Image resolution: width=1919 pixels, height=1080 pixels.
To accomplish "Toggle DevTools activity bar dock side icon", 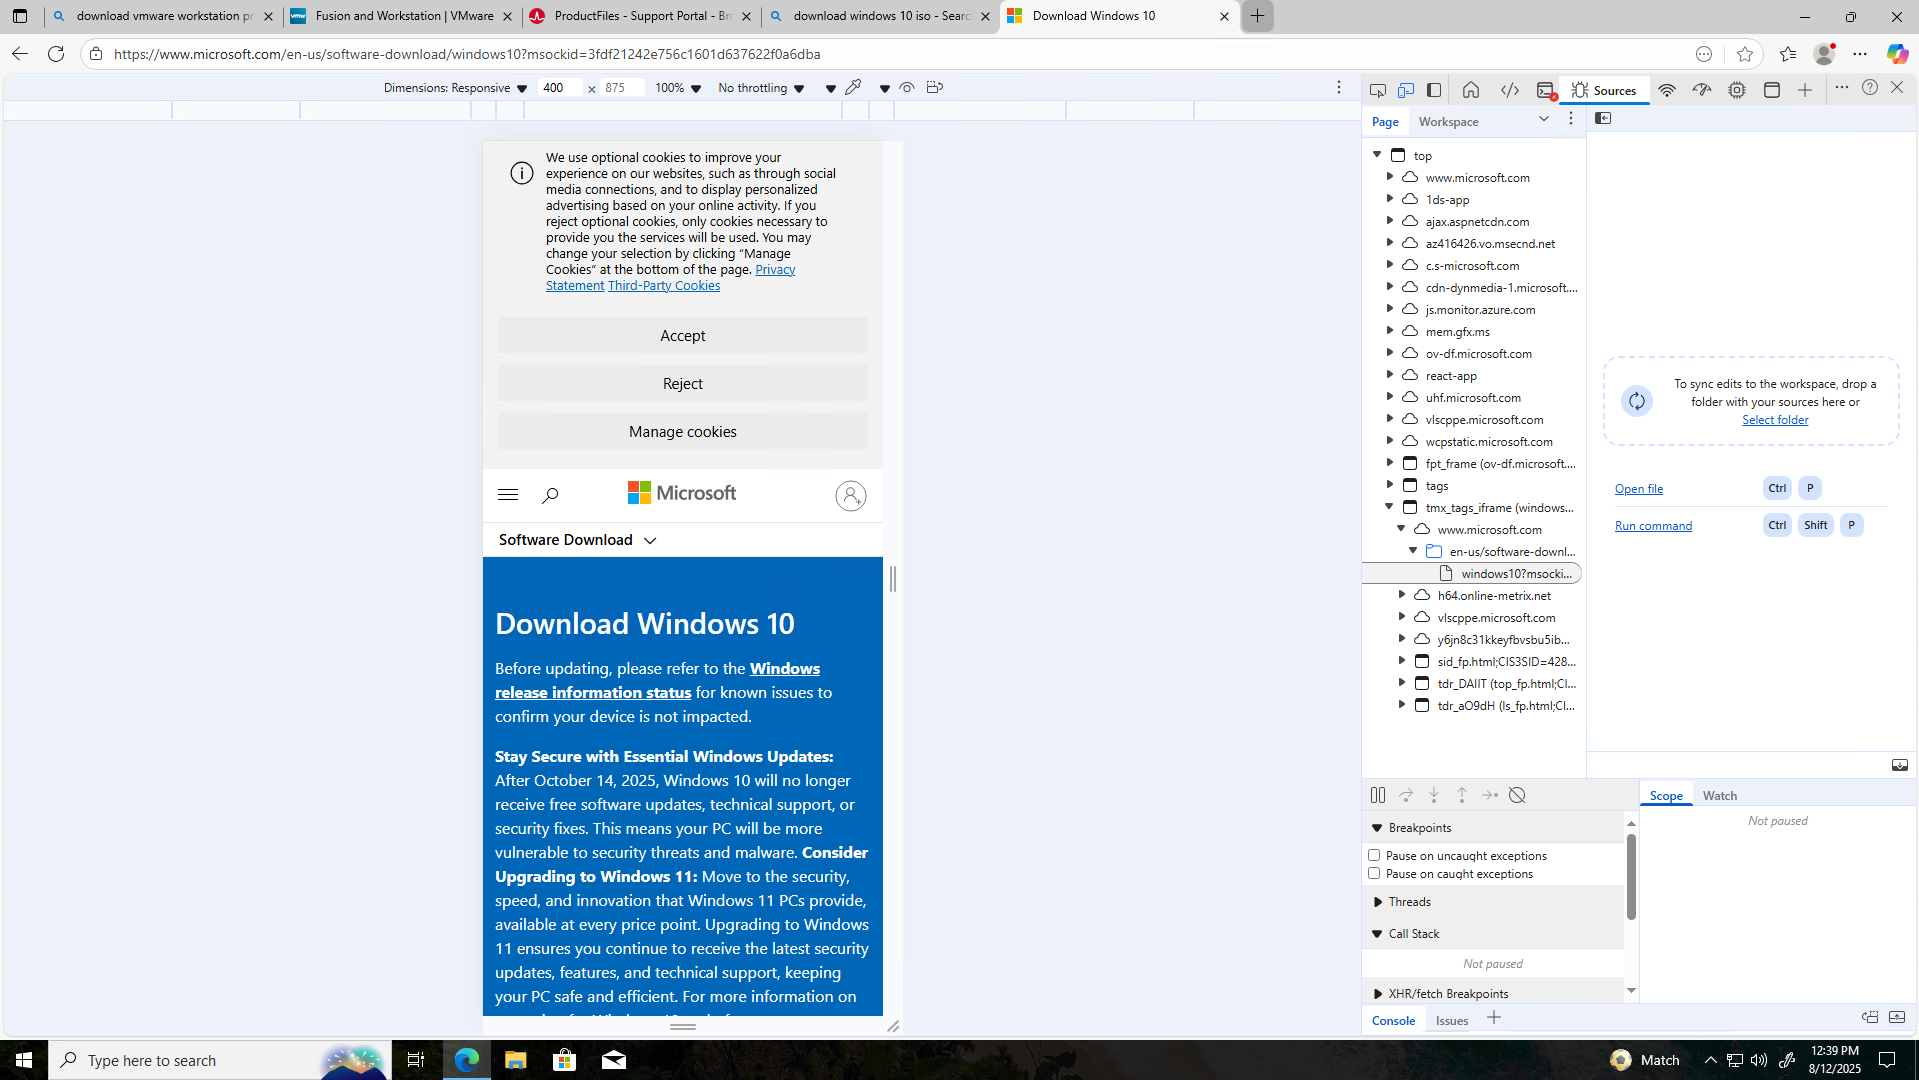I will (1434, 90).
